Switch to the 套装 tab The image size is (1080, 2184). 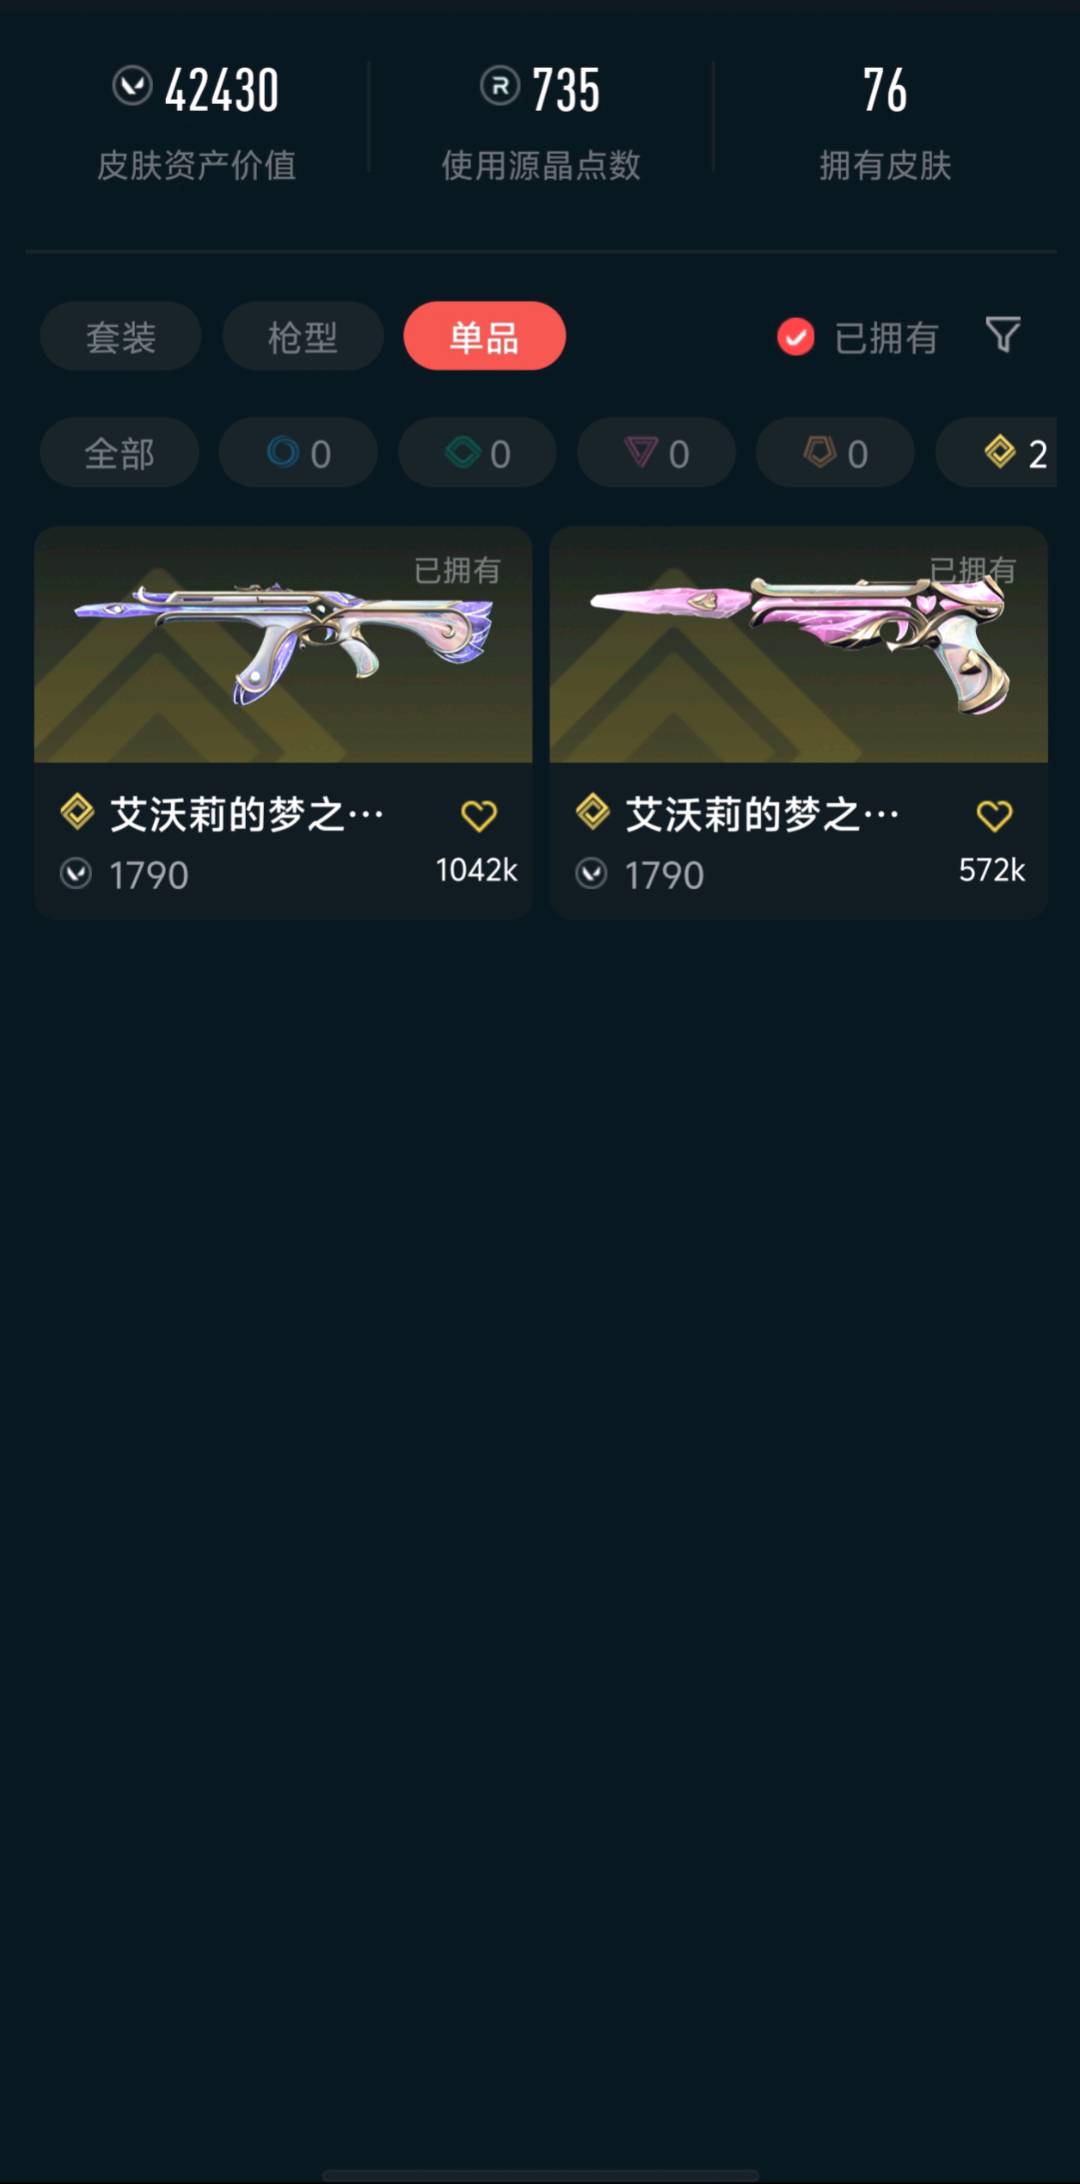pos(121,337)
